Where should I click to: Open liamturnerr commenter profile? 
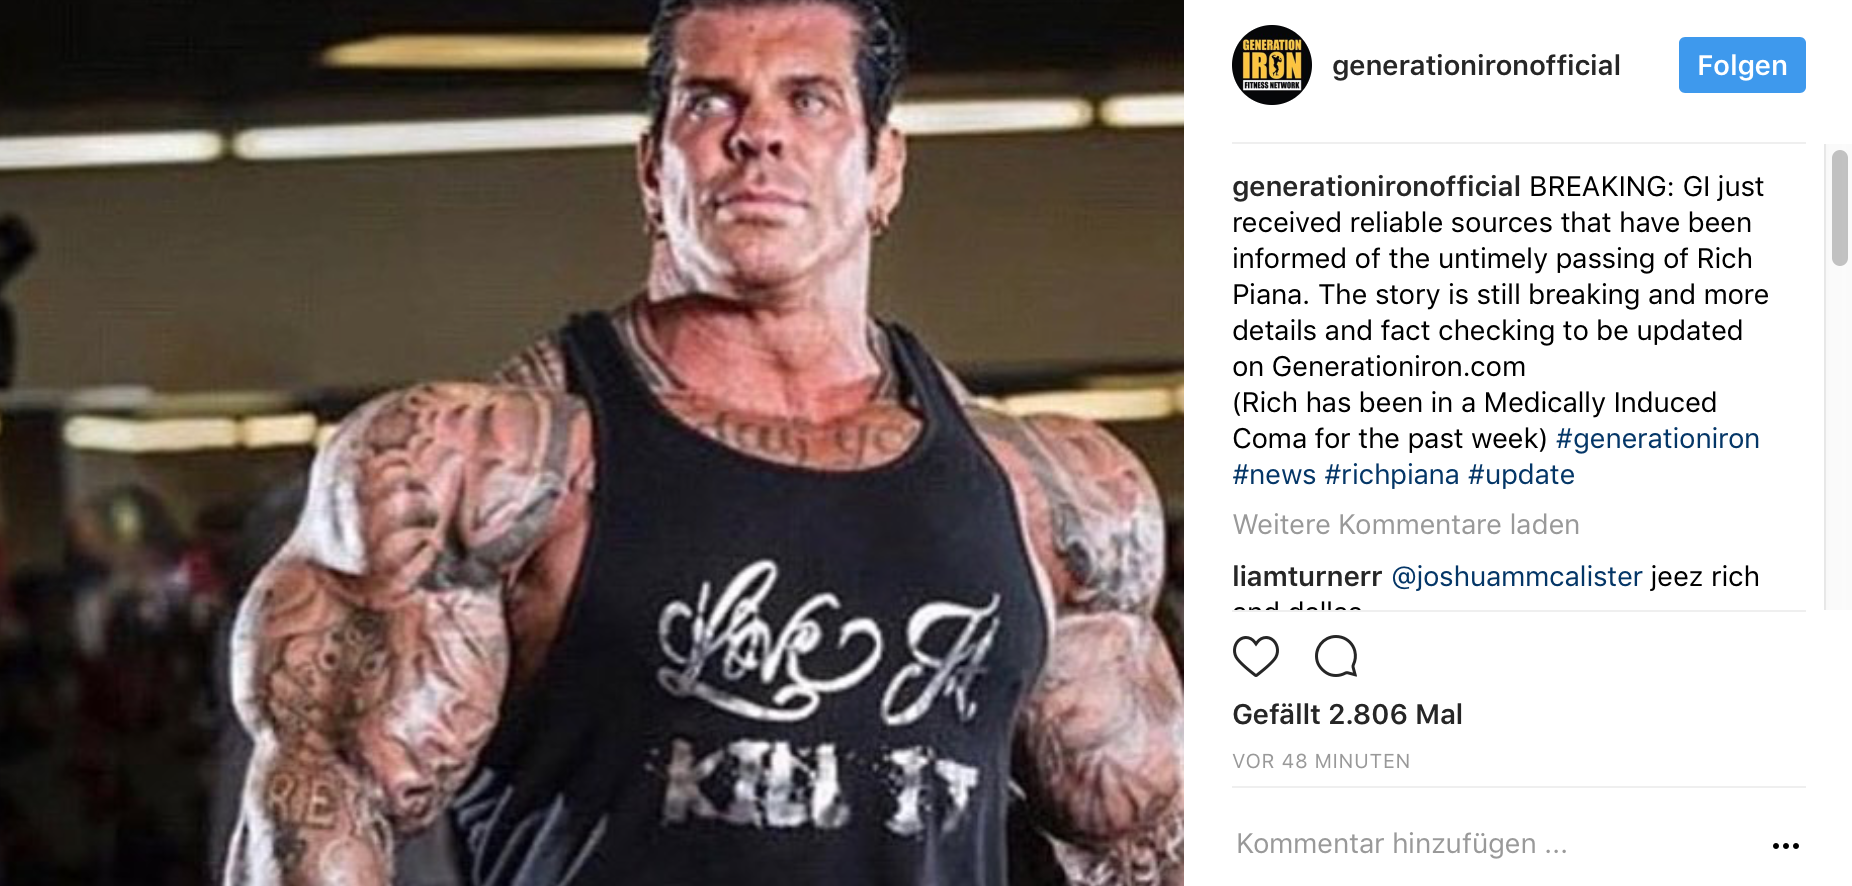tap(1307, 577)
